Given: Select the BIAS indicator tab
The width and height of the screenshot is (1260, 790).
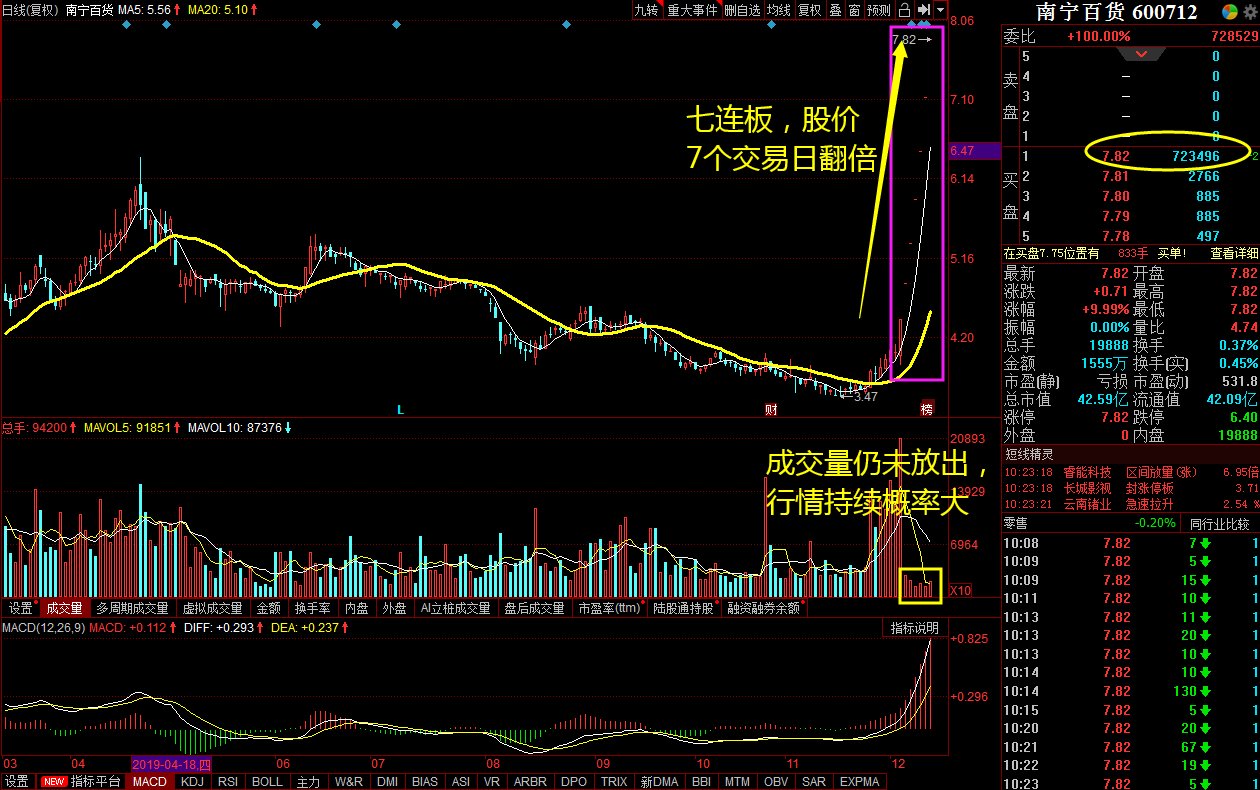Looking at the screenshot, I should click(425, 781).
